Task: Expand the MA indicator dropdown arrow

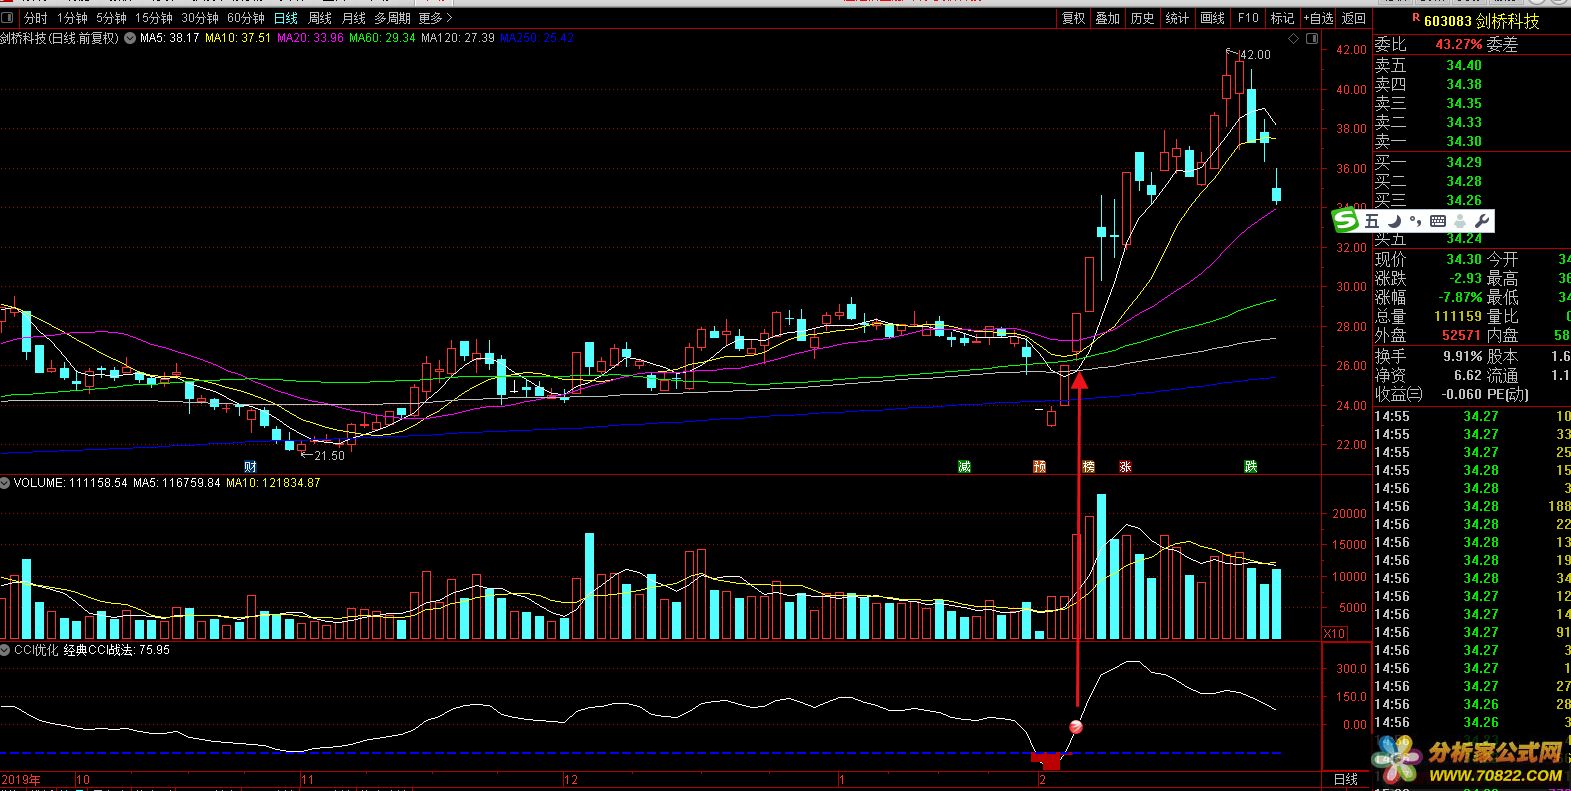Action: (130, 38)
